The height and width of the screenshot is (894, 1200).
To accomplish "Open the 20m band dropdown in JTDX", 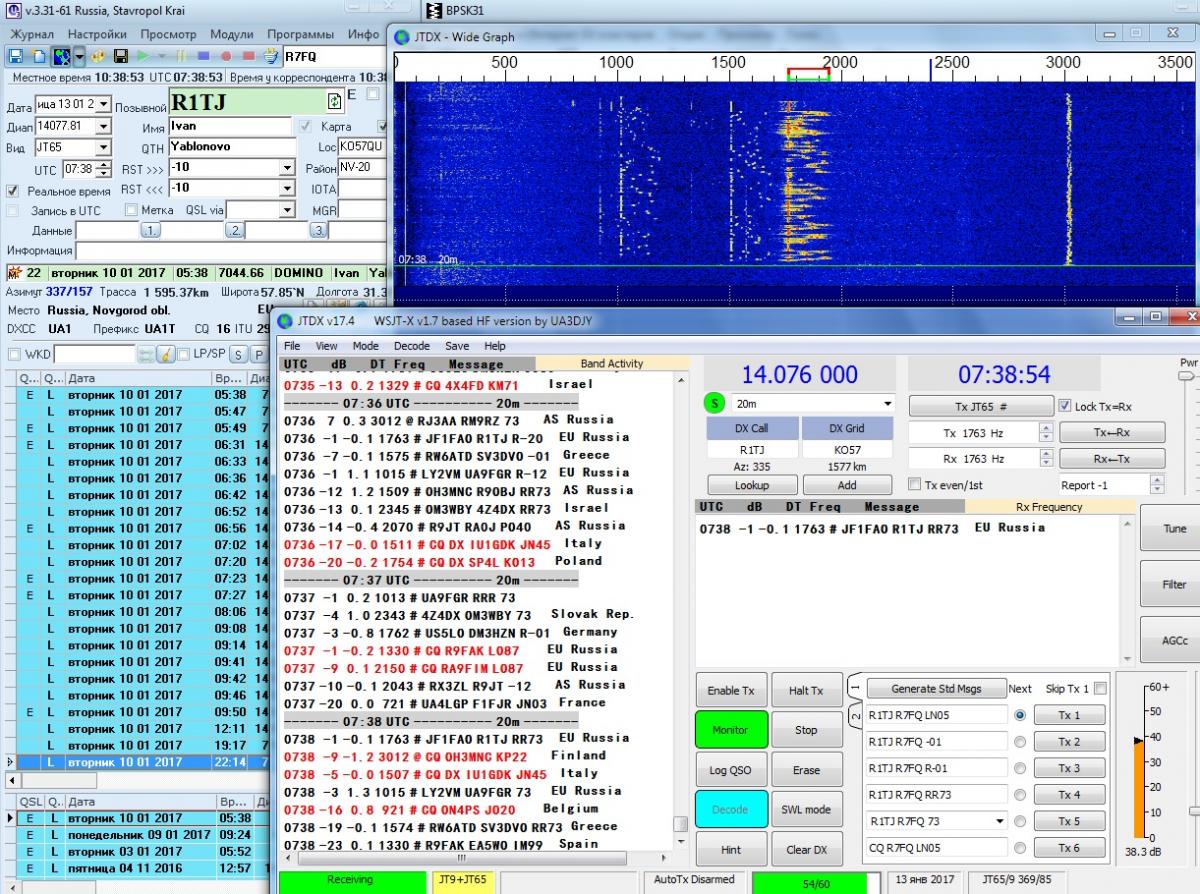I will 886,404.
